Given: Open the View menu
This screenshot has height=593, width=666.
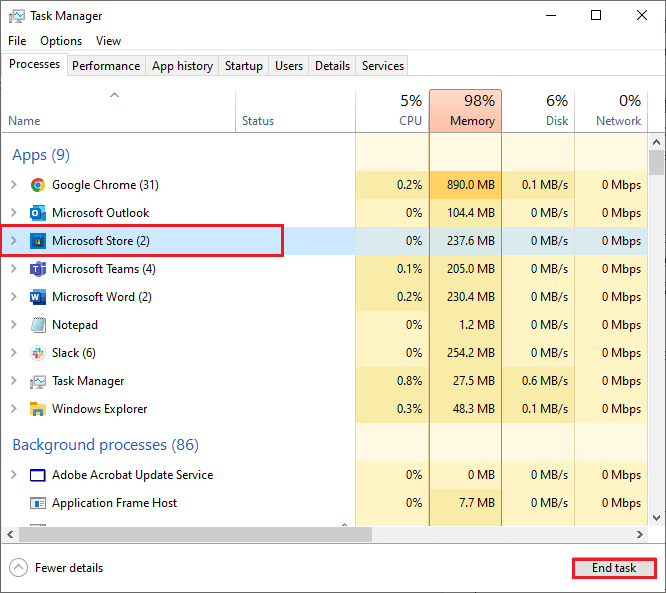Looking at the screenshot, I should tap(108, 41).
